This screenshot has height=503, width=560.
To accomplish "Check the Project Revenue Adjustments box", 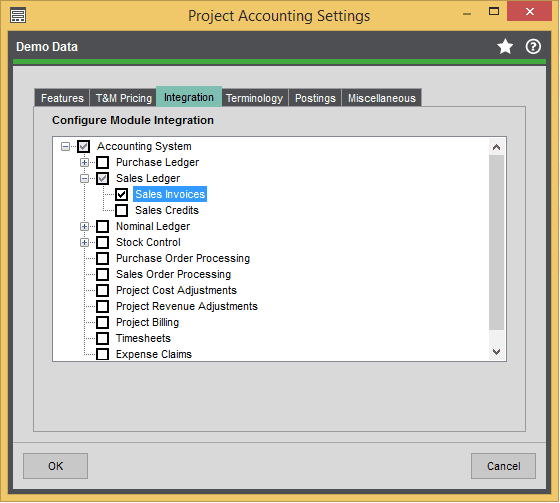I will tap(103, 307).
